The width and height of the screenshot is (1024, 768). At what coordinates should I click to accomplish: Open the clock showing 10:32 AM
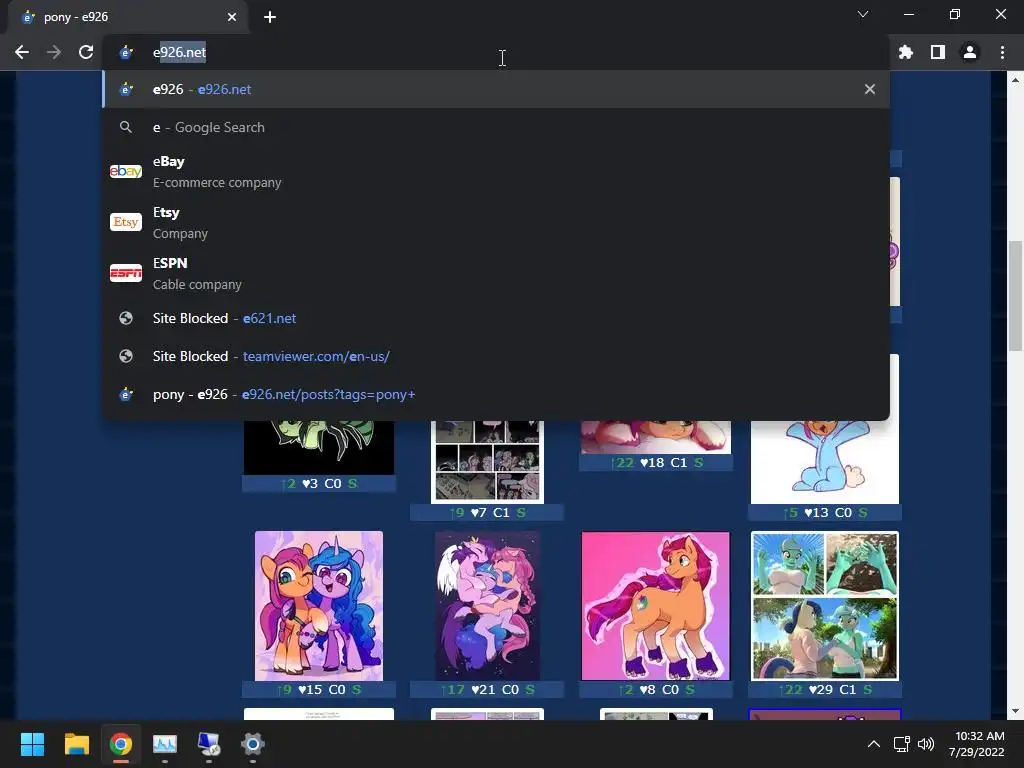pos(977,744)
